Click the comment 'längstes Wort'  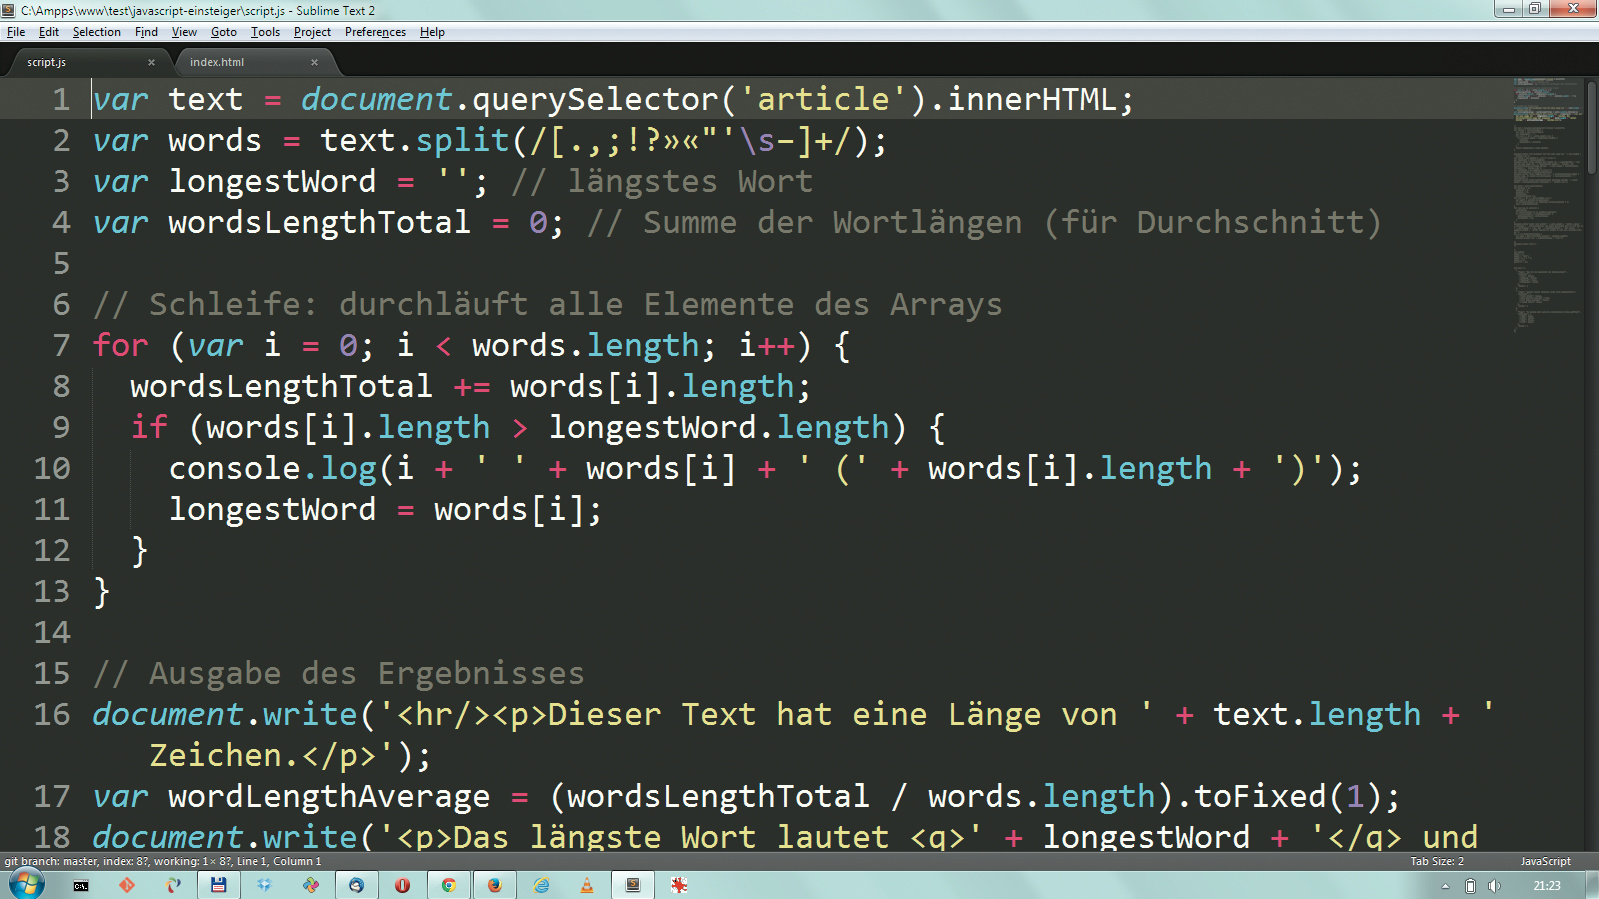pos(690,182)
